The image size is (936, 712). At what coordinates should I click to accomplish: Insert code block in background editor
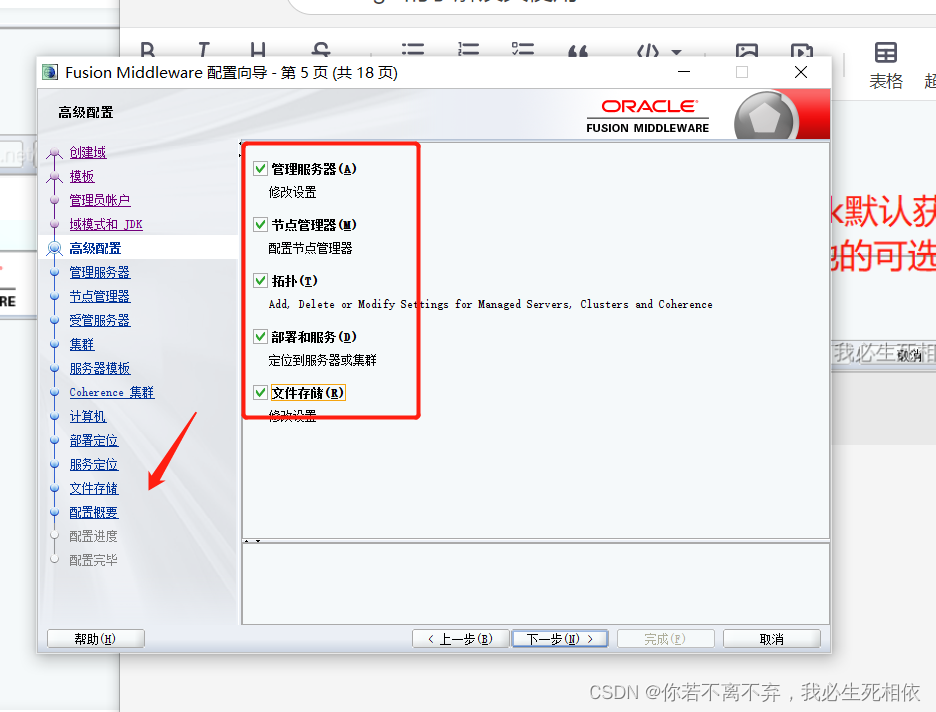[x=648, y=51]
